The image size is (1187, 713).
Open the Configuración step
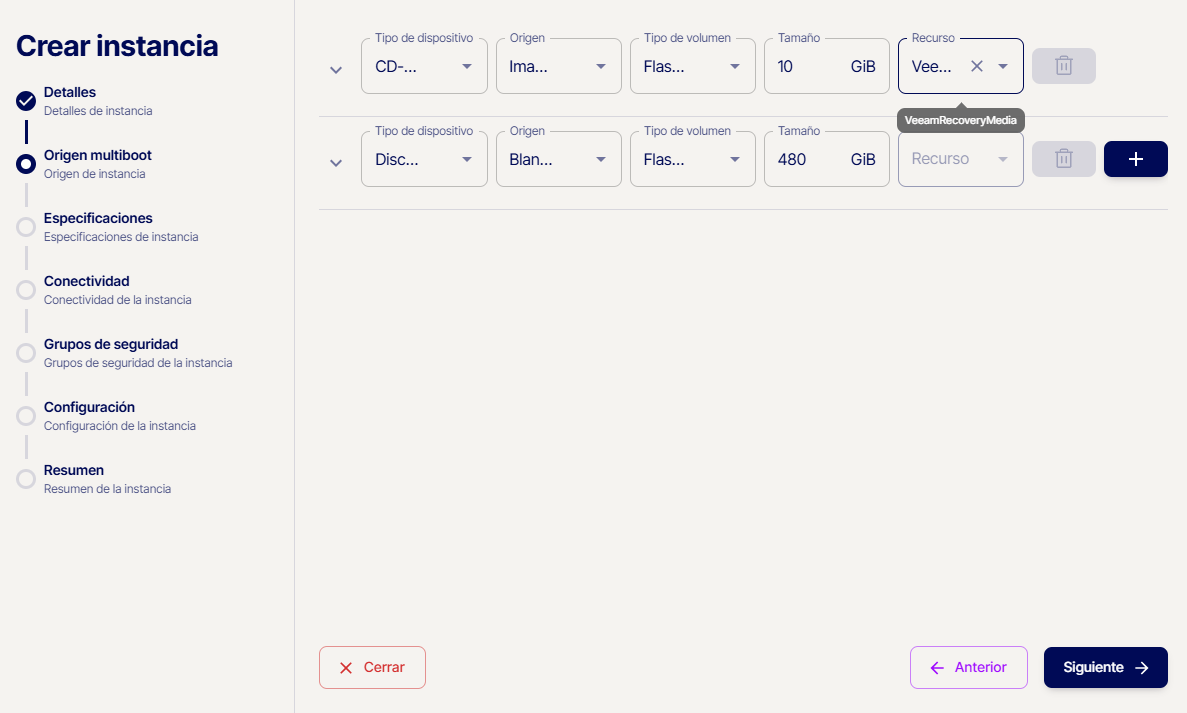coord(89,407)
